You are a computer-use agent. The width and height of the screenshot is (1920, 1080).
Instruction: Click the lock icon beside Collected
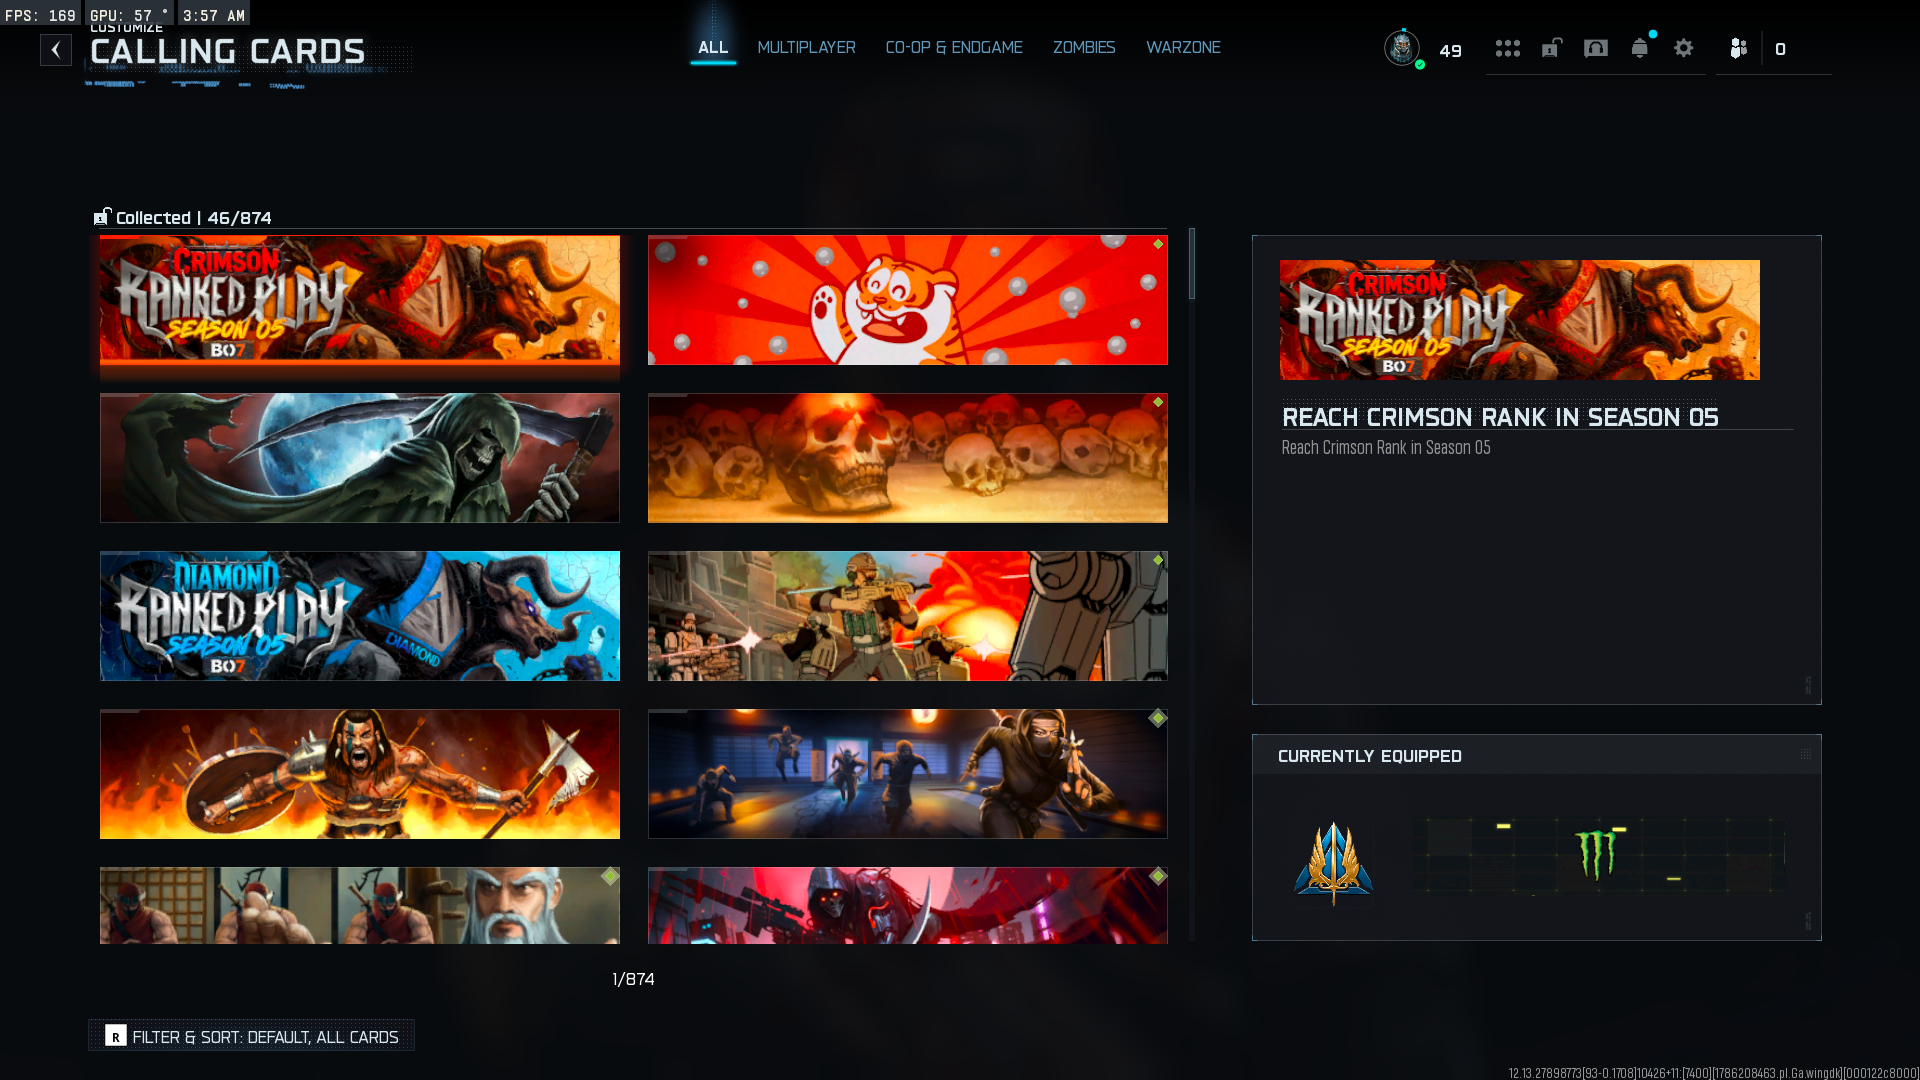coord(102,217)
